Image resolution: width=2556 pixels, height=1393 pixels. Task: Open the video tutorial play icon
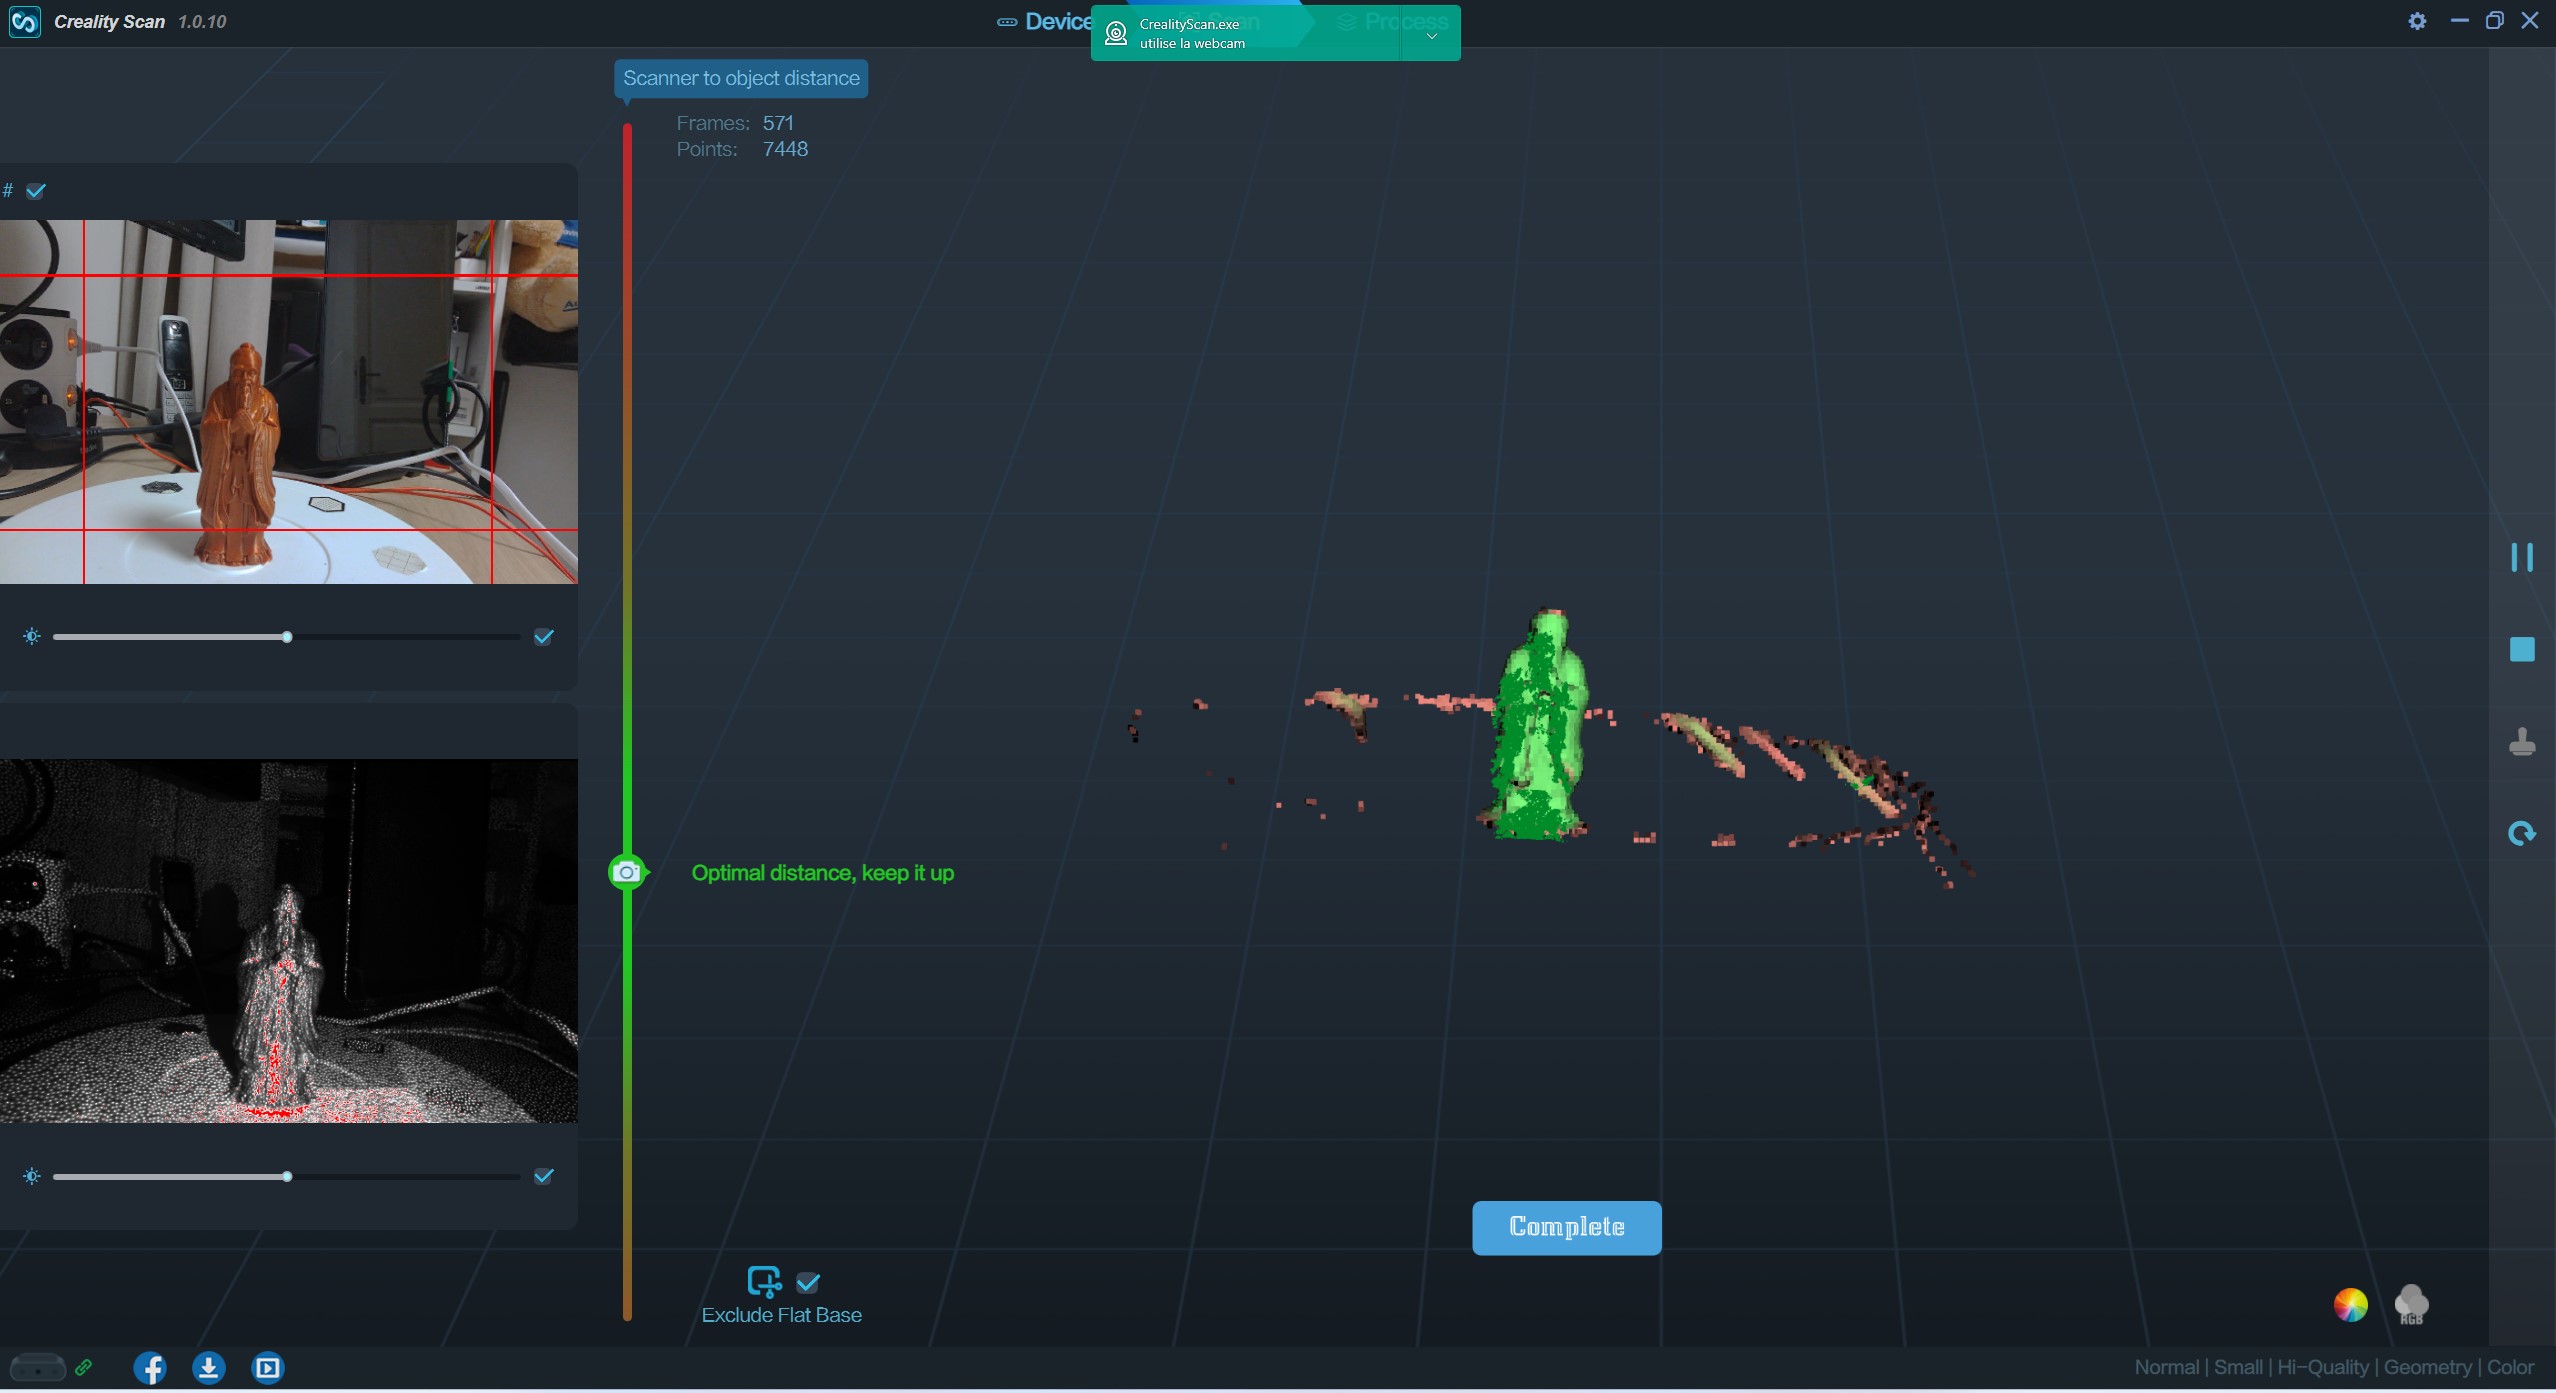267,1367
